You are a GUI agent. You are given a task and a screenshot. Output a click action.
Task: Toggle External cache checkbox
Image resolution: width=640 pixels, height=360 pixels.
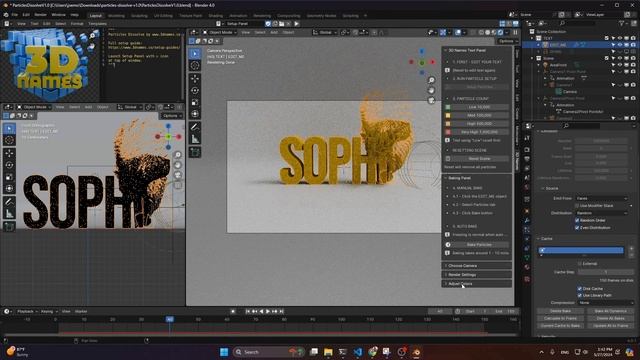tap(580, 264)
